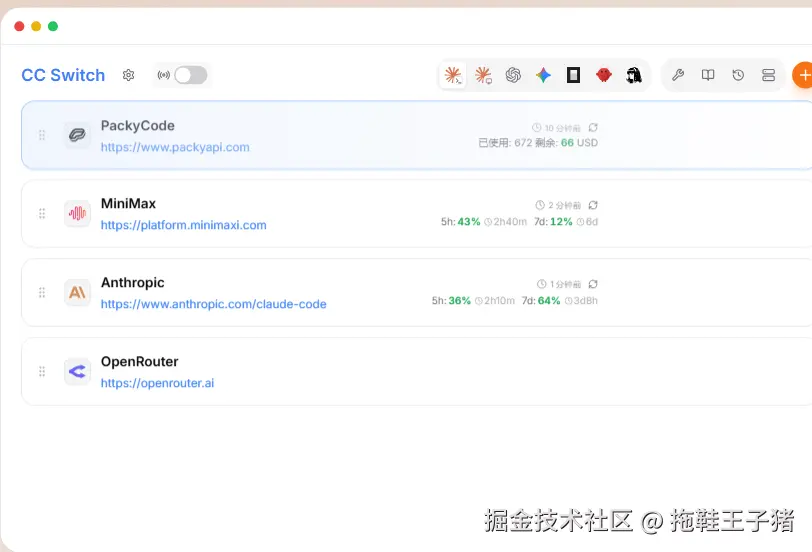
Task: Click MiniMax 7d 12% usage value
Action: [561, 222]
